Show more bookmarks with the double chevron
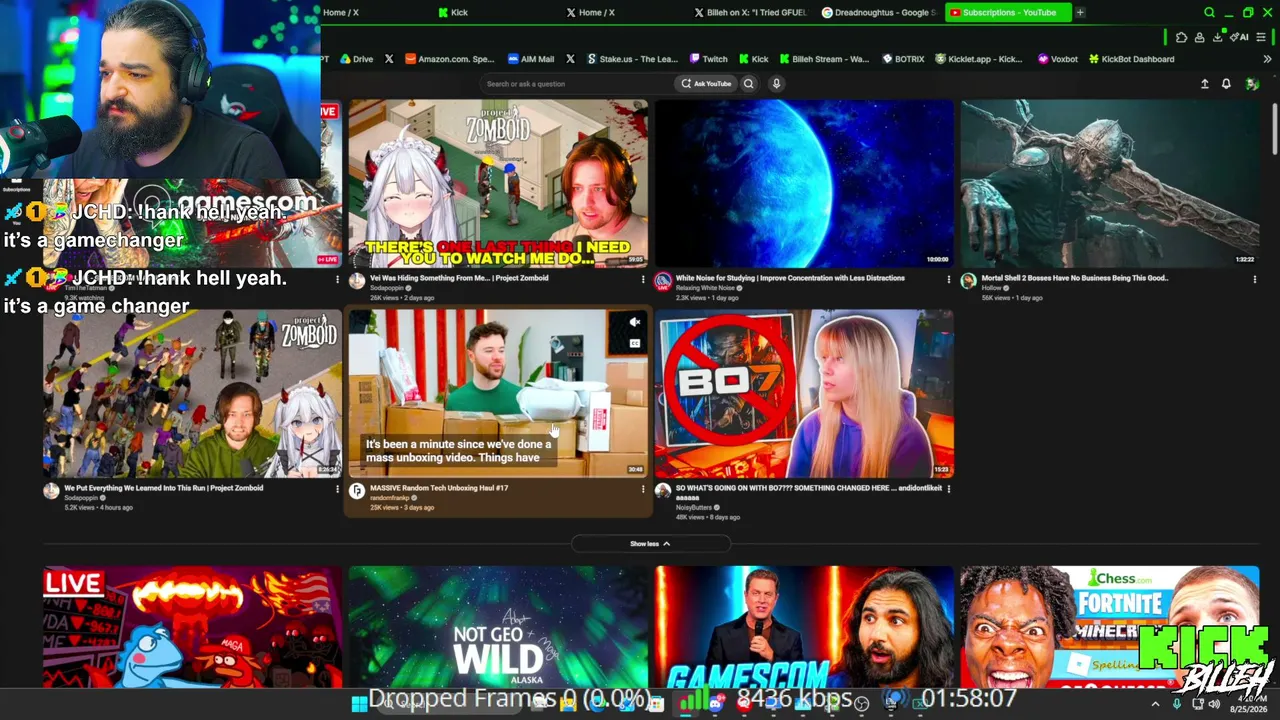The height and width of the screenshot is (720, 1280). [x=1267, y=59]
